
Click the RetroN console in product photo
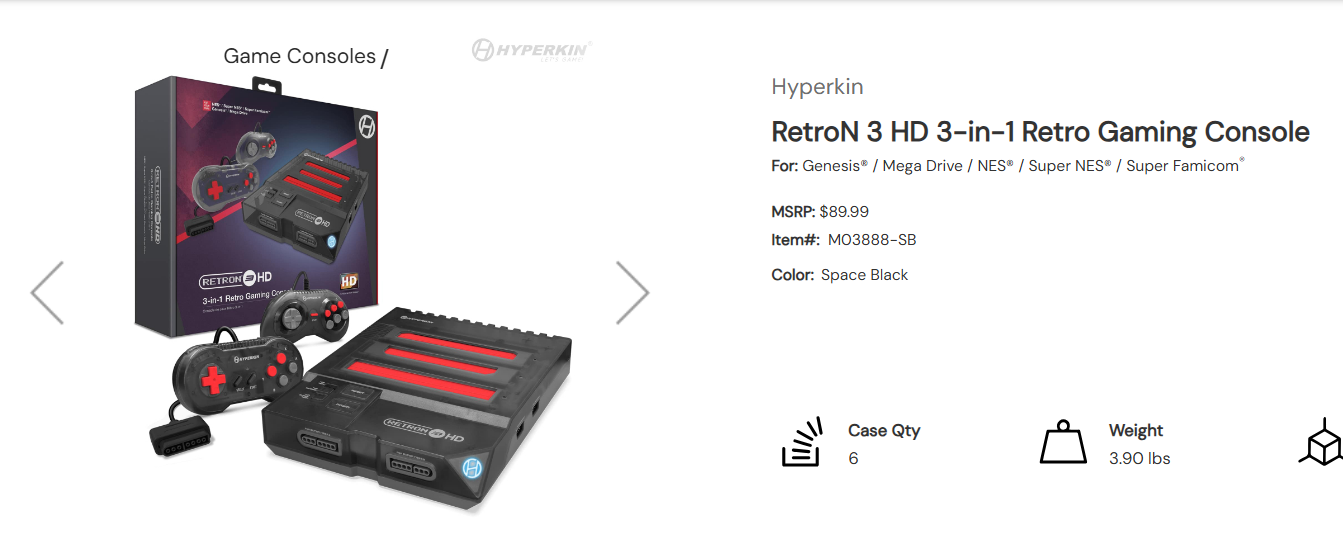click(417, 409)
